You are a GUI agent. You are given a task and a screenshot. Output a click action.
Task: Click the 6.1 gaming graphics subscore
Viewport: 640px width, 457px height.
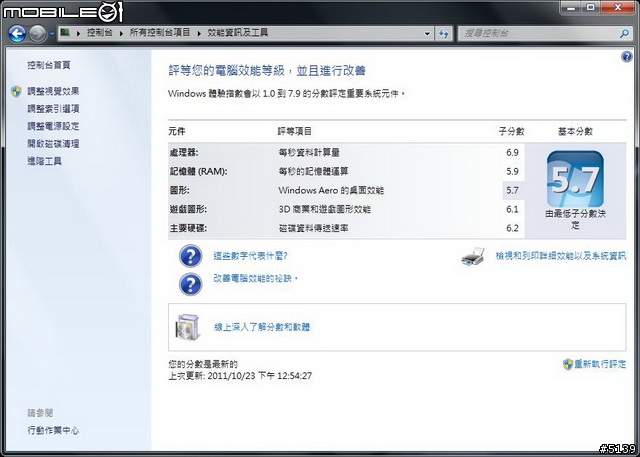[512, 209]
